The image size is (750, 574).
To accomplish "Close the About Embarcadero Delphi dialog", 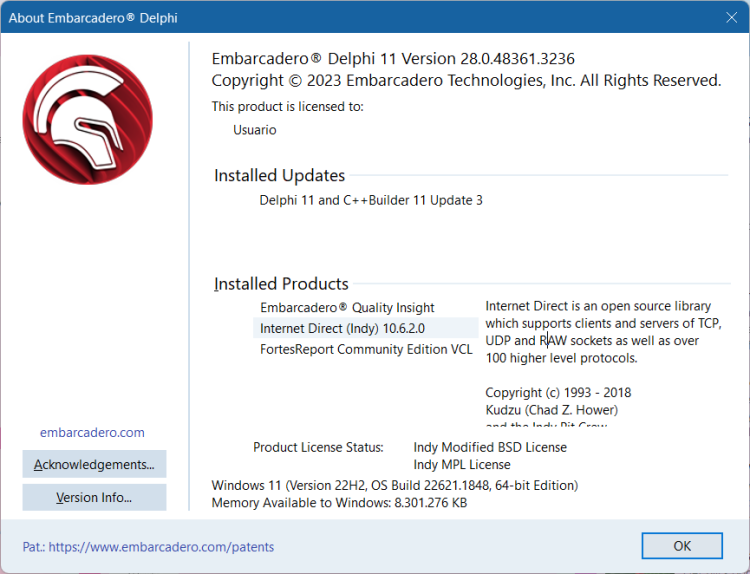I will (731, 18).
